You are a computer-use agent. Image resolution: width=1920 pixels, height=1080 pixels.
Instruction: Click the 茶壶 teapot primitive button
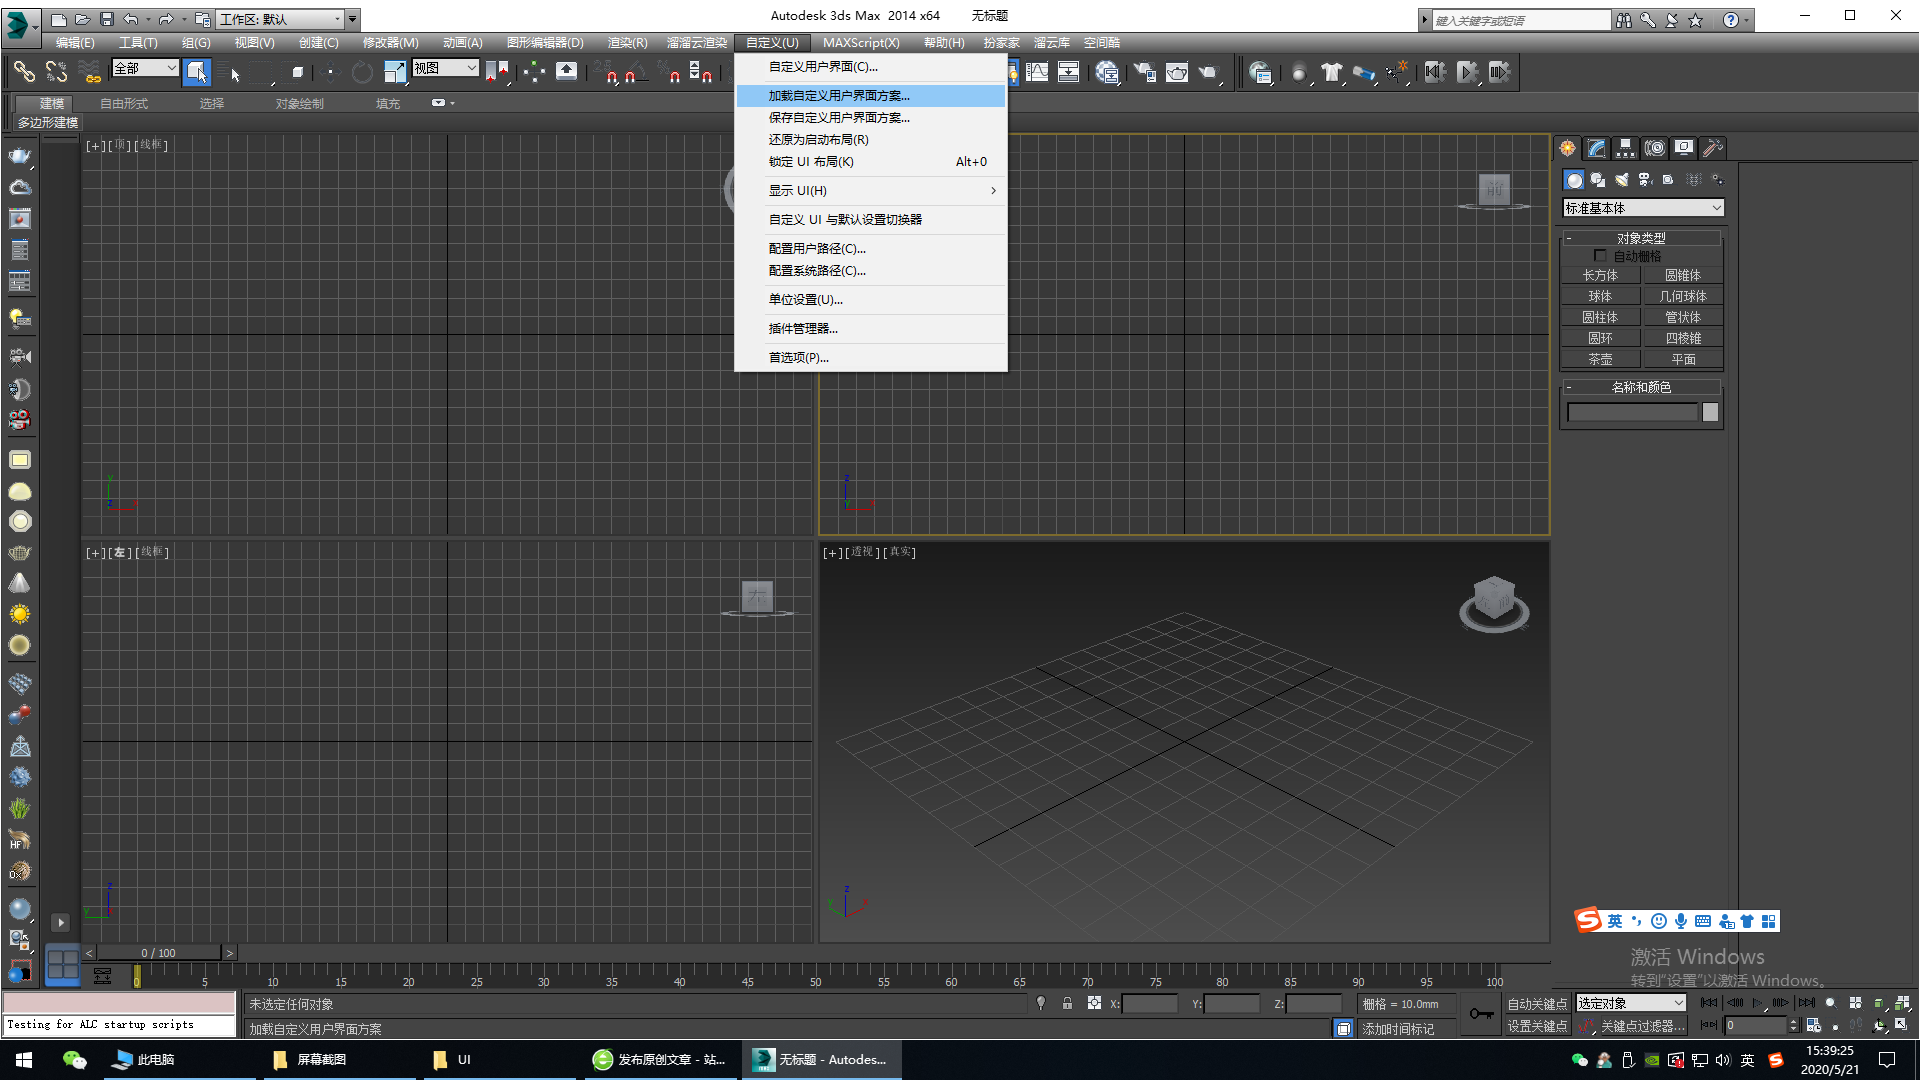click(x=1600, y=360)
